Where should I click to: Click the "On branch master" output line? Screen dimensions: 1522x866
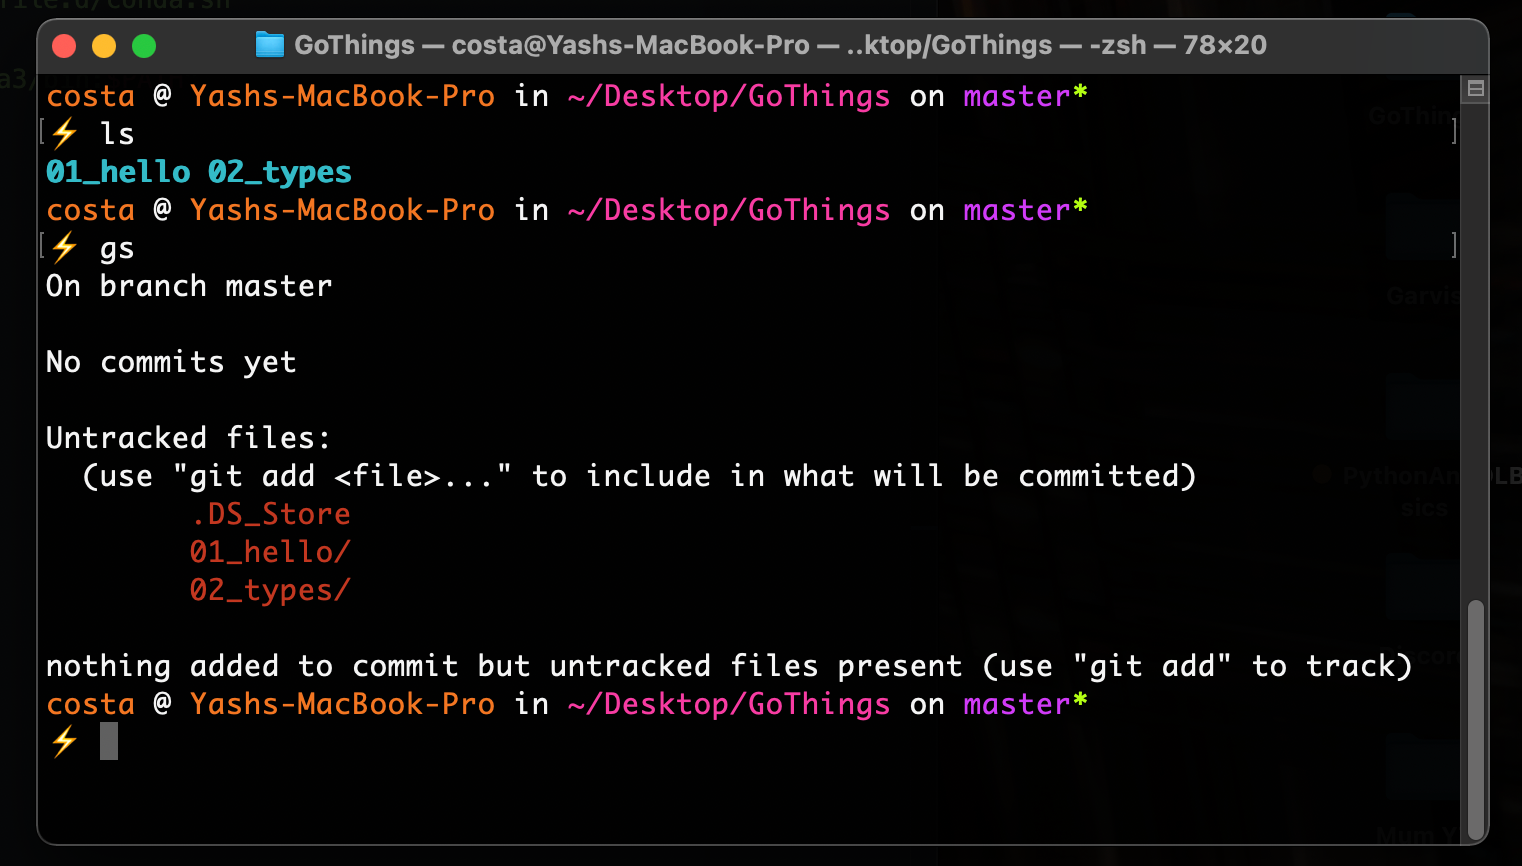coord(189,286)
